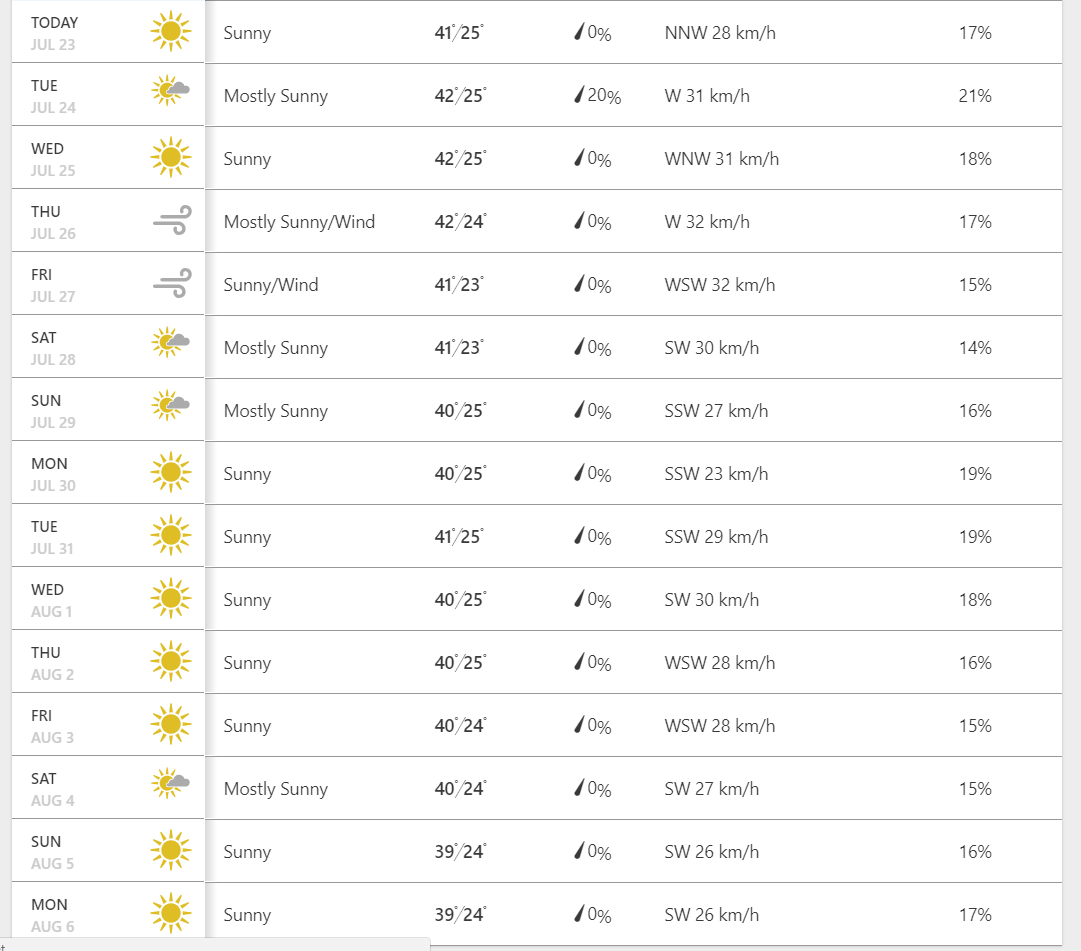Click the wind icon for Thu Jul 26
Image resolution: width=1081 pixels, height=951 pixels.
[171, 221]
